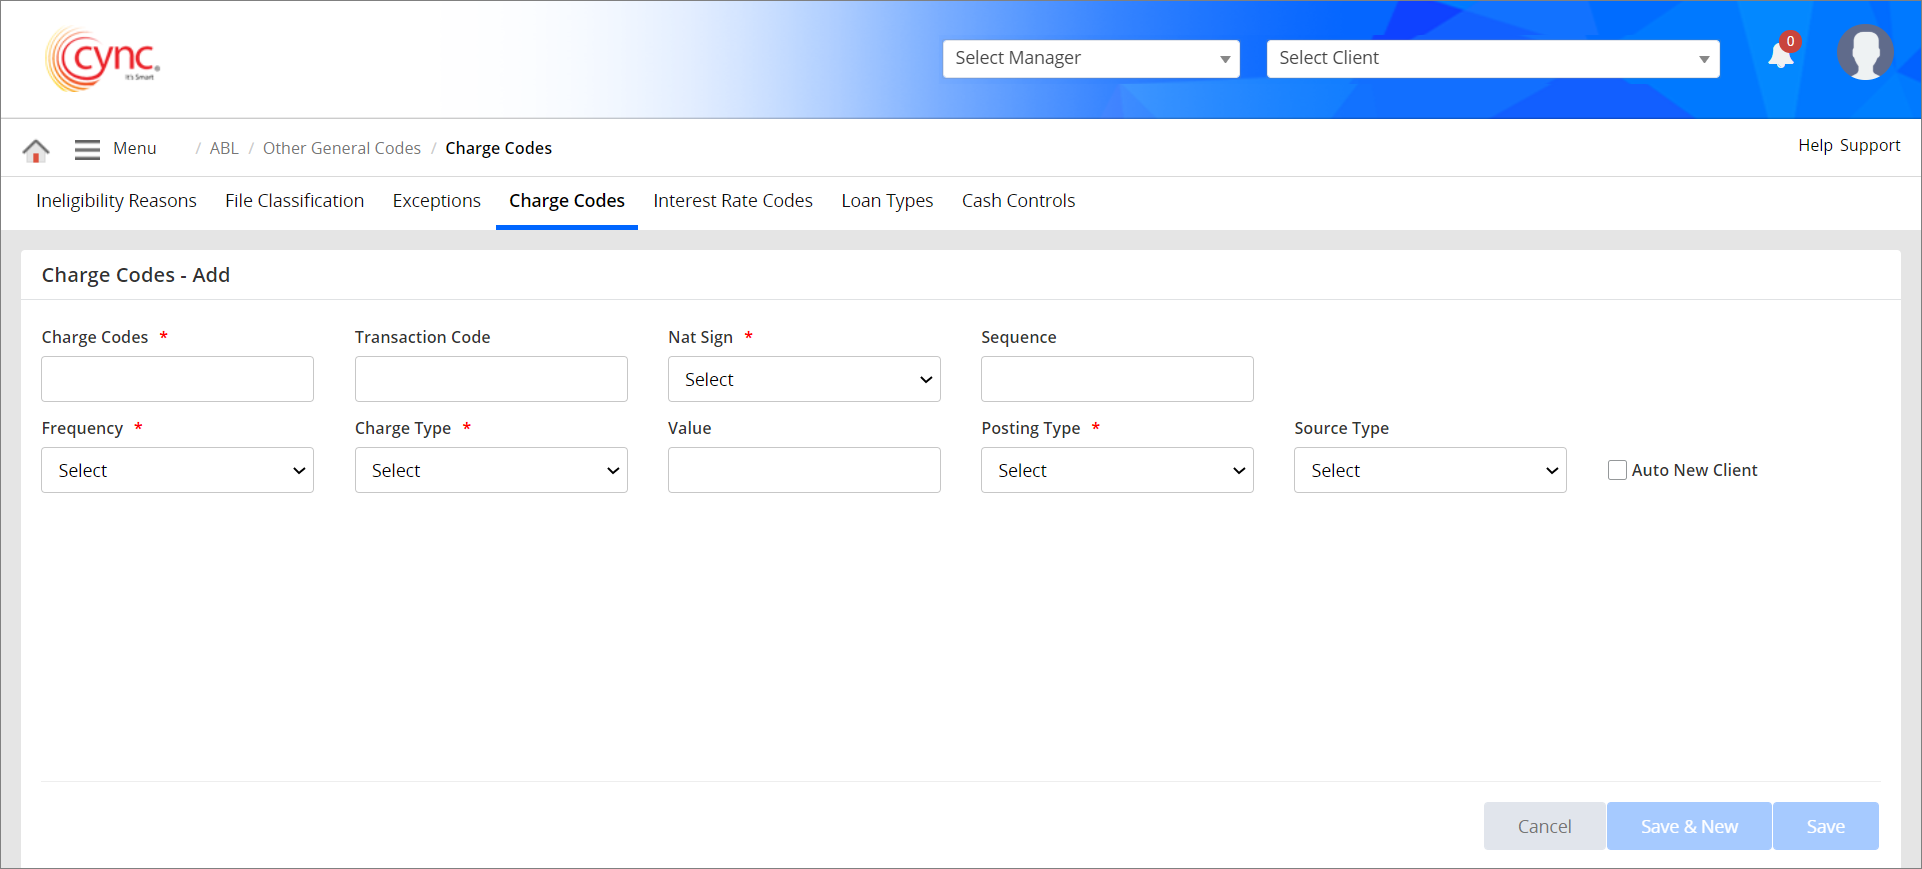Open the hamburger Menu icon
Screen dimensions: 1922x869
pos(88,149)
